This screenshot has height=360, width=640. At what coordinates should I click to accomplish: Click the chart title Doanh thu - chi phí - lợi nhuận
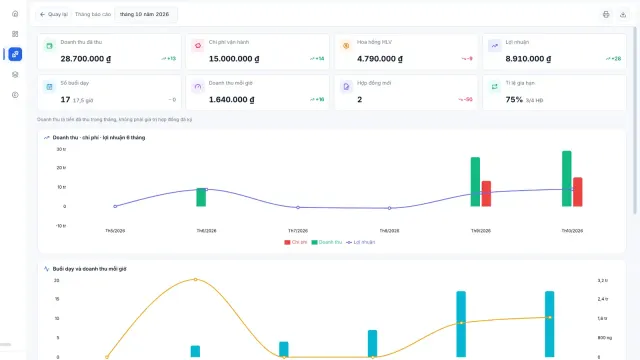[99, 138]
